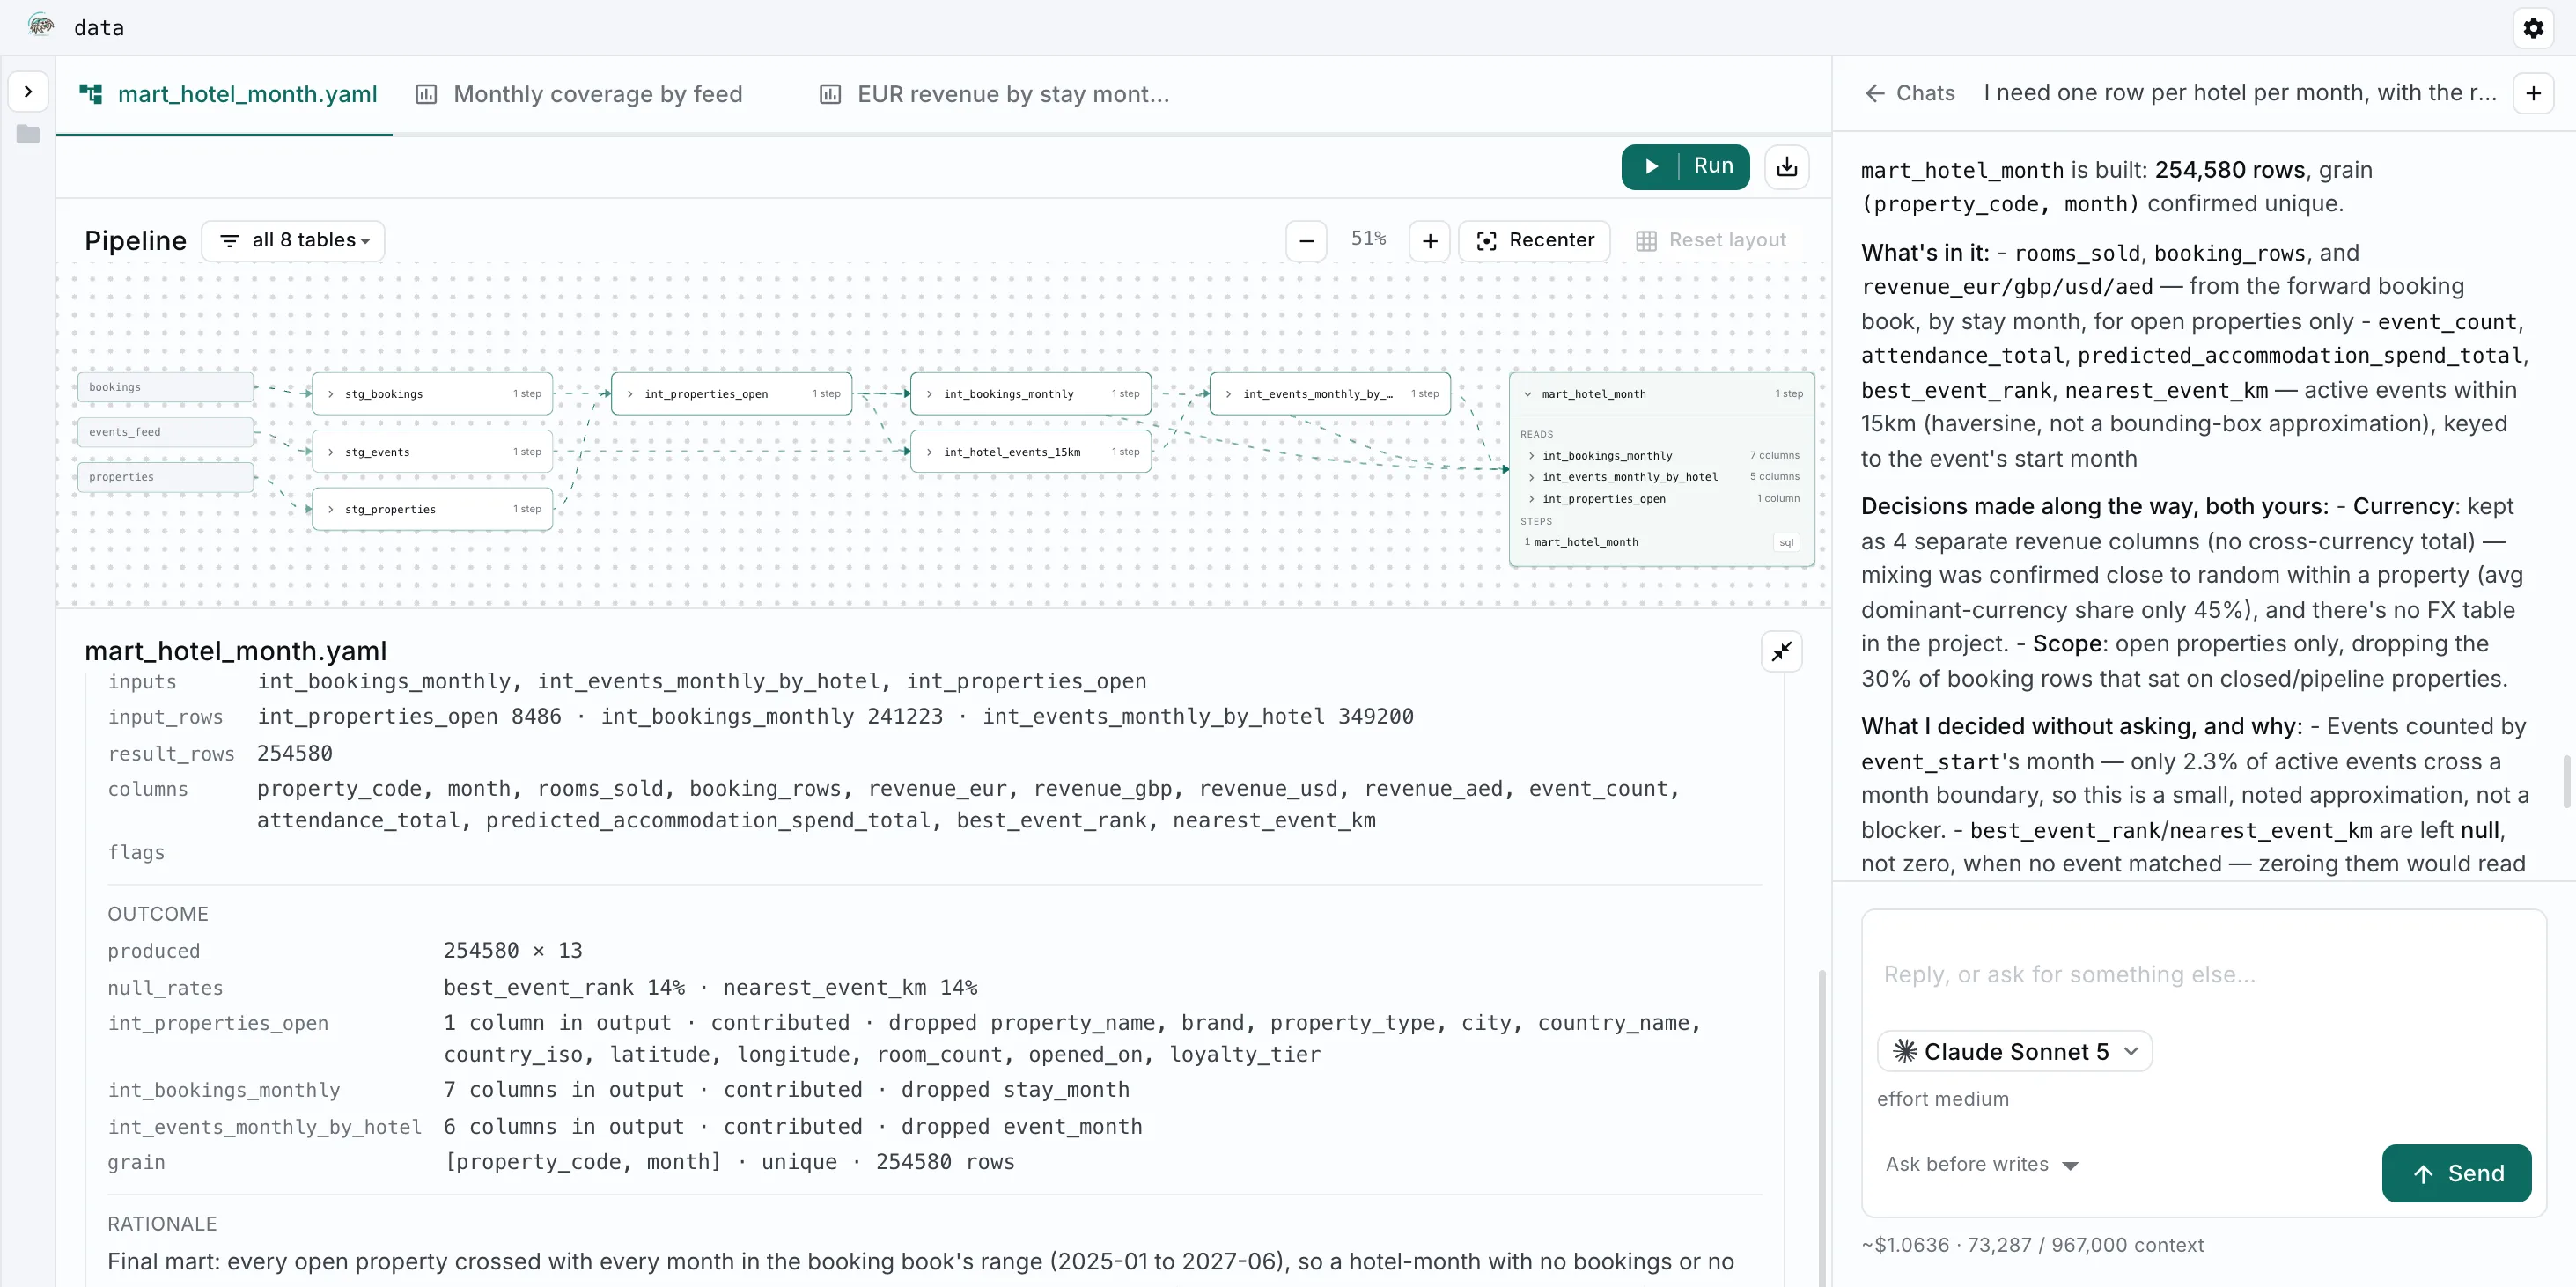
Task: Click the produced value 254580 × 13
Action: [x=513, y=951]
